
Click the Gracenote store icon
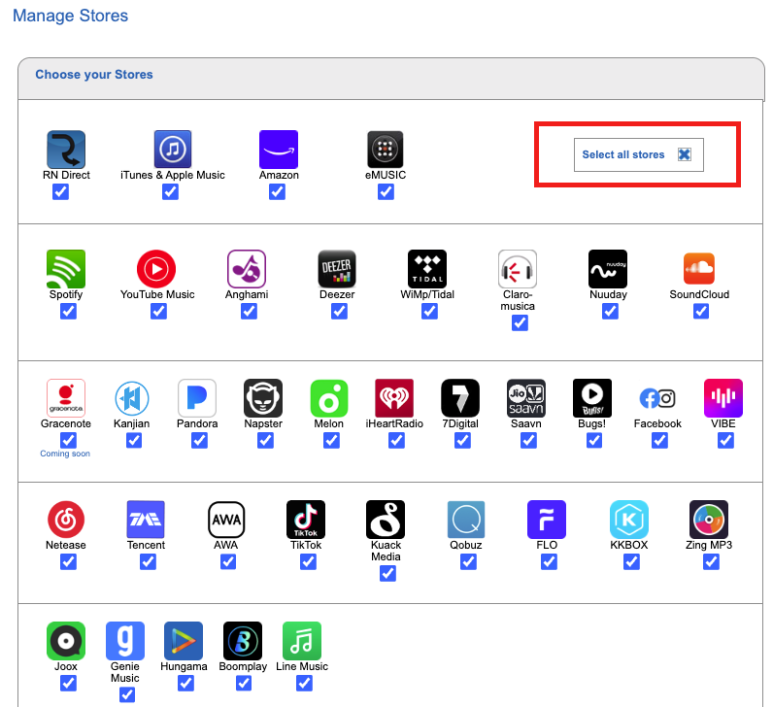[x=66, y=398]
